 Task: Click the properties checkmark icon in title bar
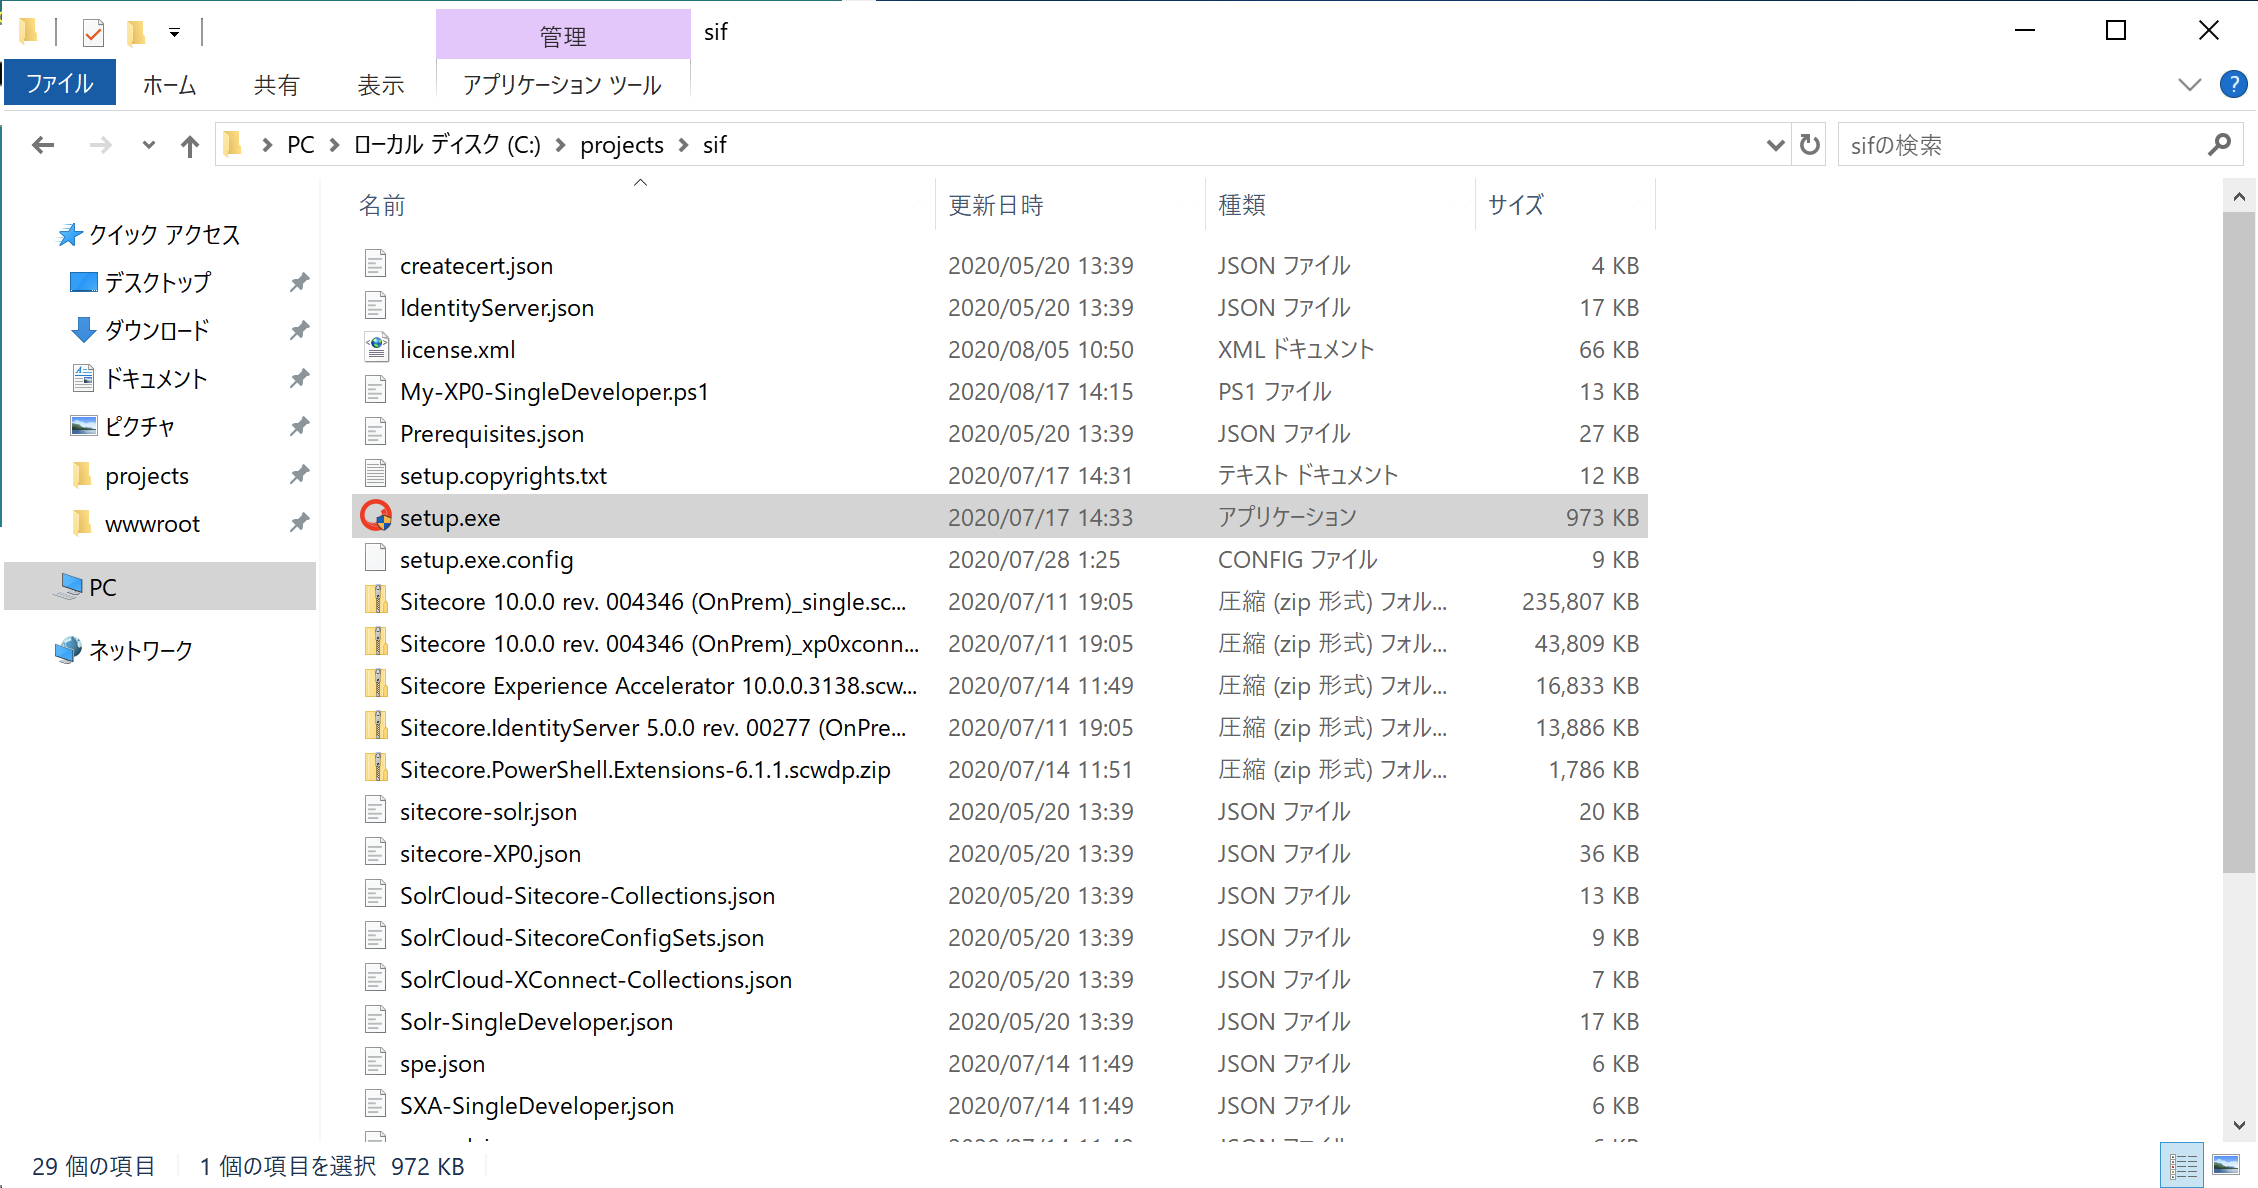tap(93, 33)
